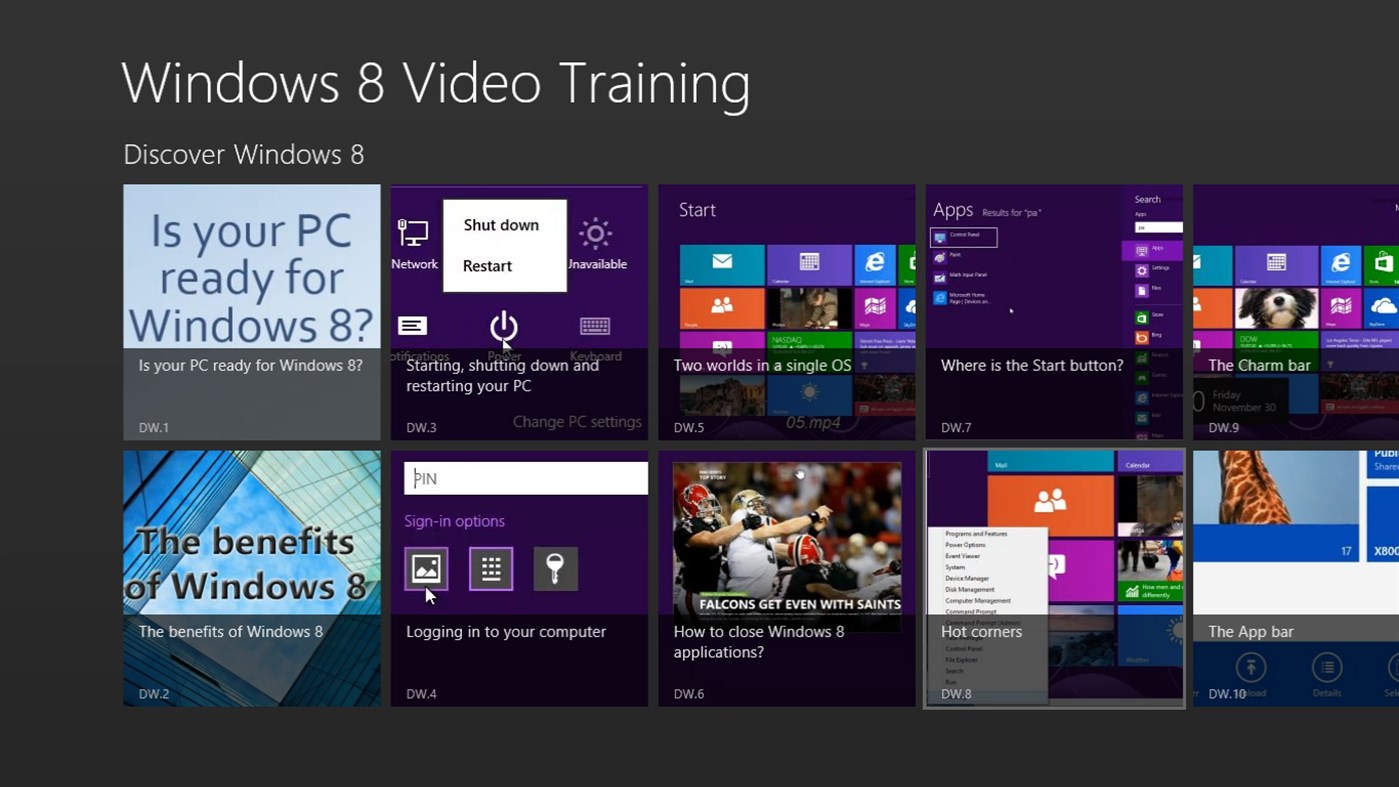Open the Keyboard settings icon

point(594,327)
